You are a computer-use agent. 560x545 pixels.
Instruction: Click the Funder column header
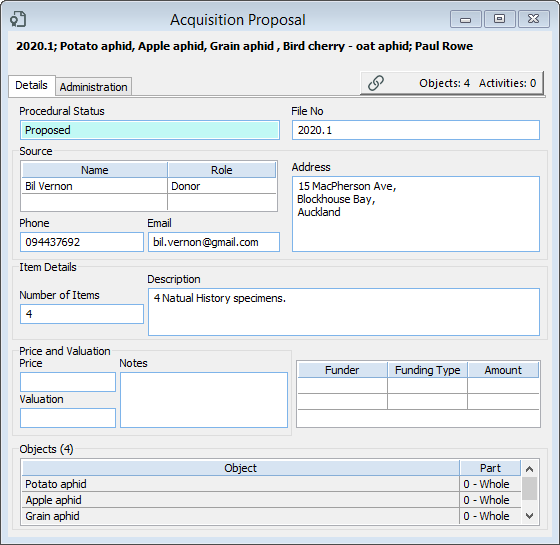pyautogui.click(x=342, y=370)
